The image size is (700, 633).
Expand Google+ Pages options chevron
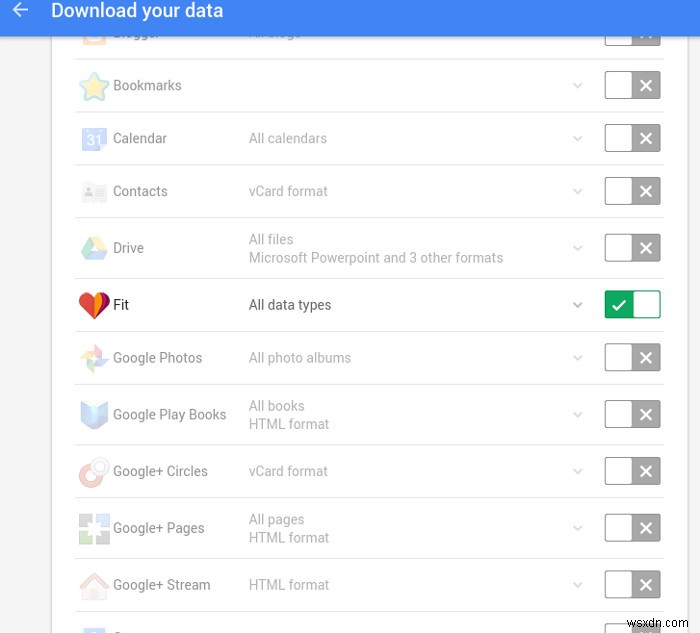tap(578, 529)
